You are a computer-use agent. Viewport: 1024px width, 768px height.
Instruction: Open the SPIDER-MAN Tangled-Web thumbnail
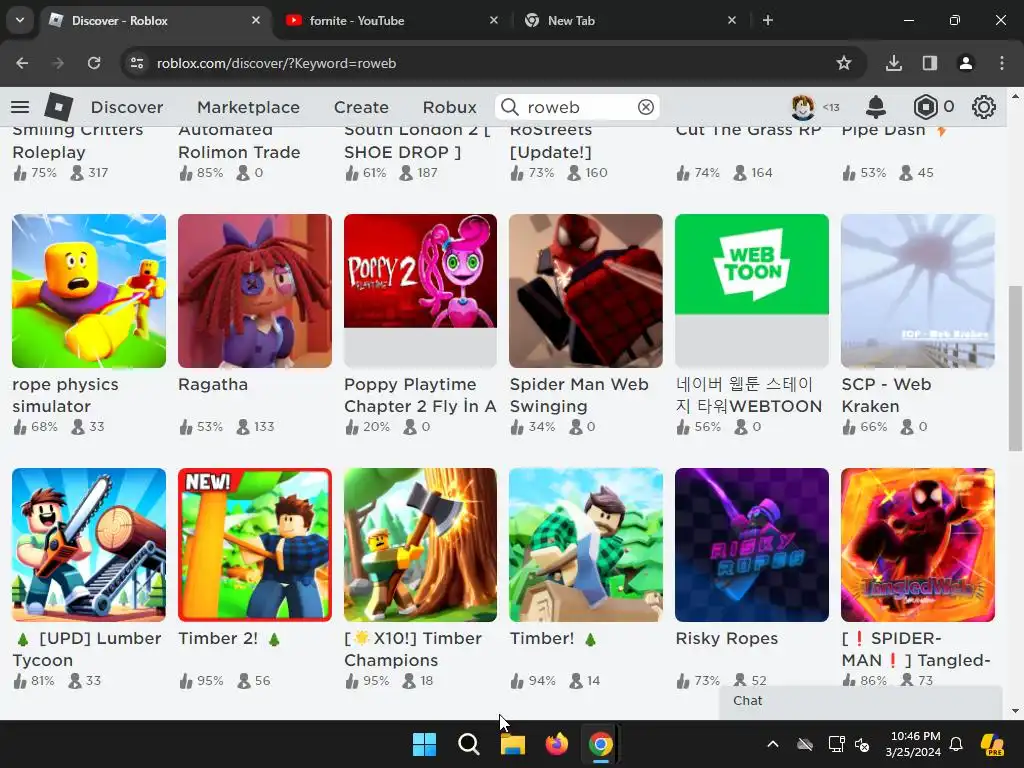click(x=918, y=545)
